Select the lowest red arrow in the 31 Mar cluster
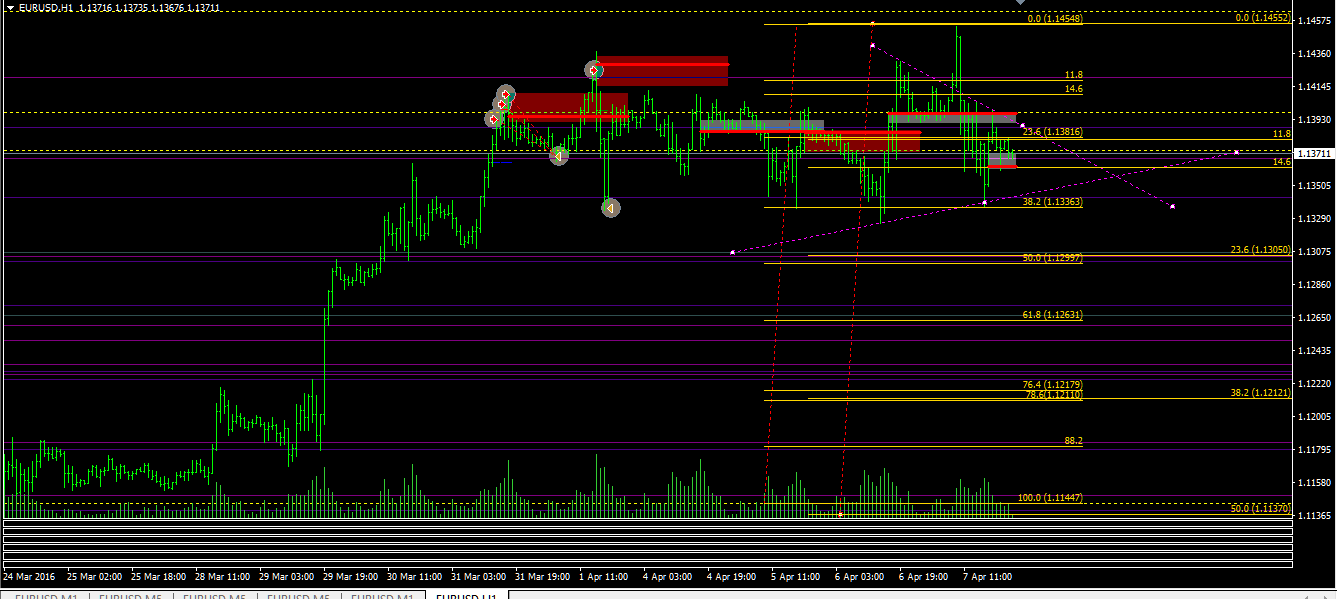The image size is (1337, 599). (x=493, y=119)
